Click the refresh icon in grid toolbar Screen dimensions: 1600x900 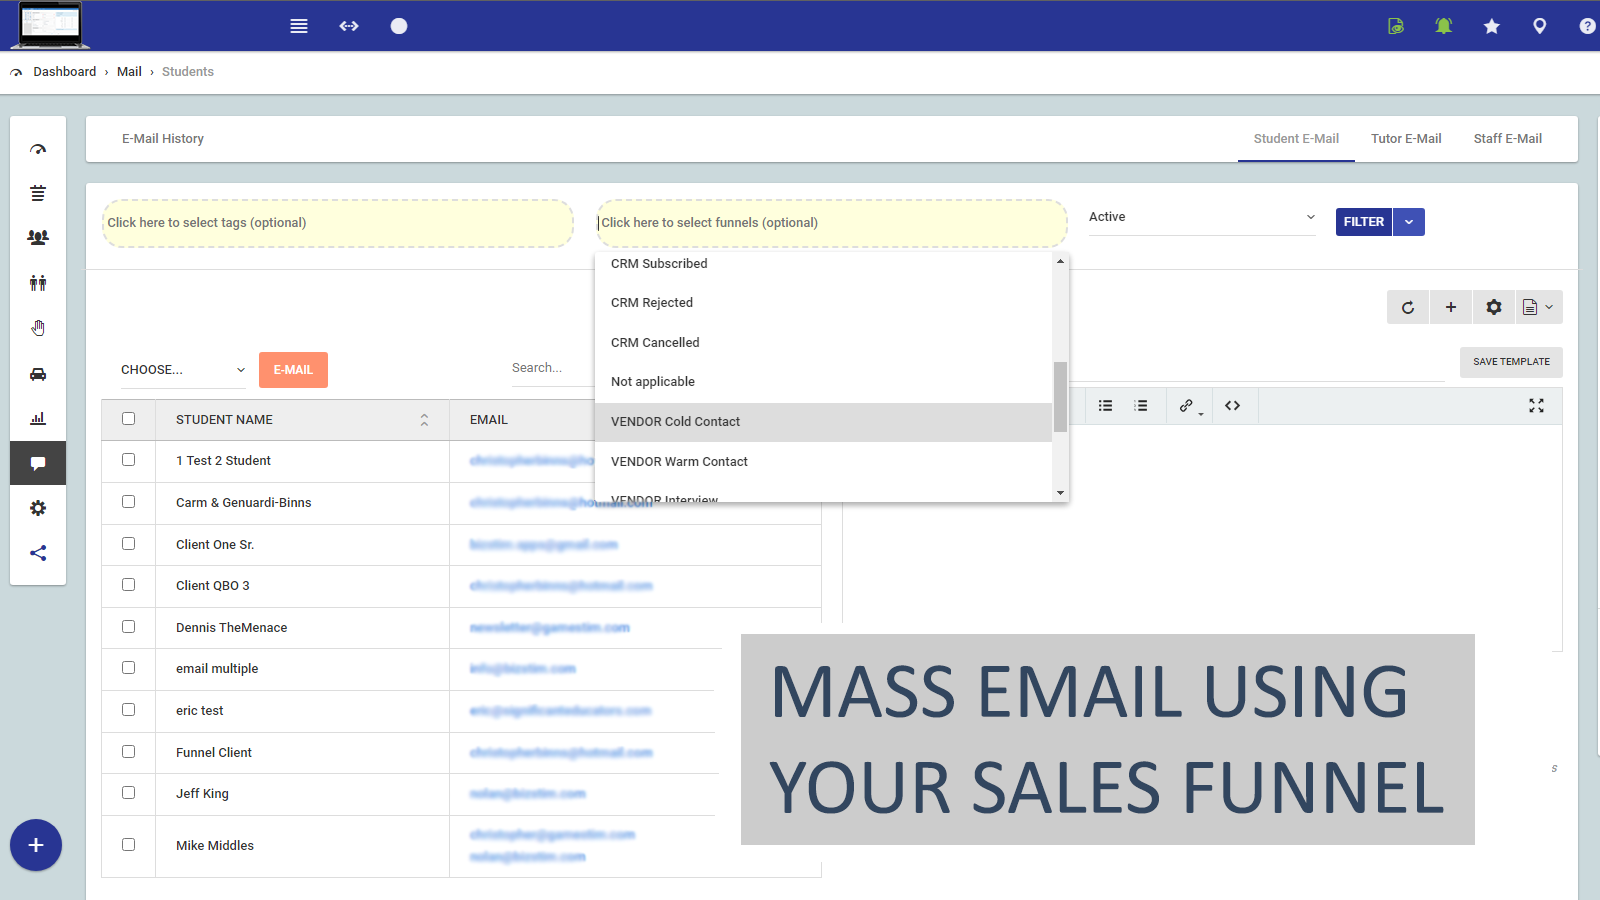[x=1408, y=308]
